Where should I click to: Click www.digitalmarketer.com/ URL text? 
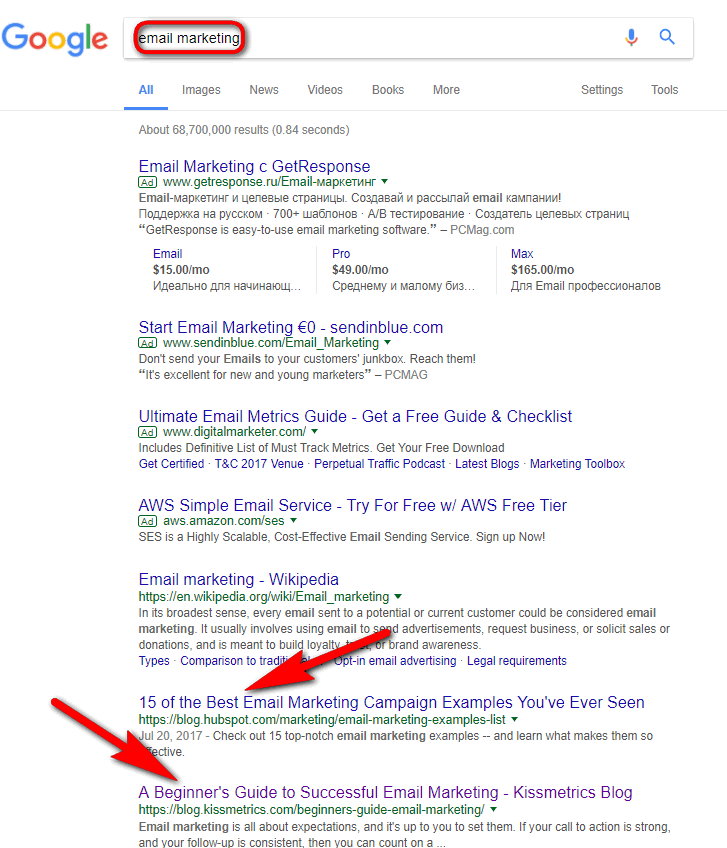[234, 432]
